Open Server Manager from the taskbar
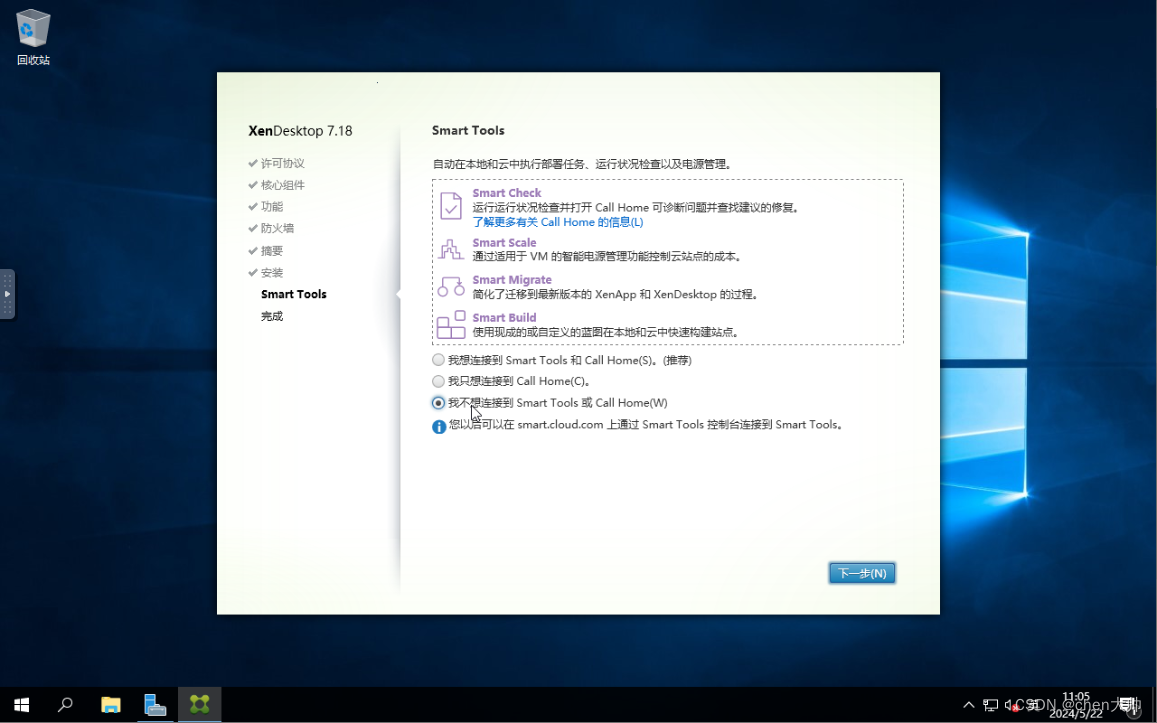Screen dimensions: 1157x723 (x=155, y=705)
